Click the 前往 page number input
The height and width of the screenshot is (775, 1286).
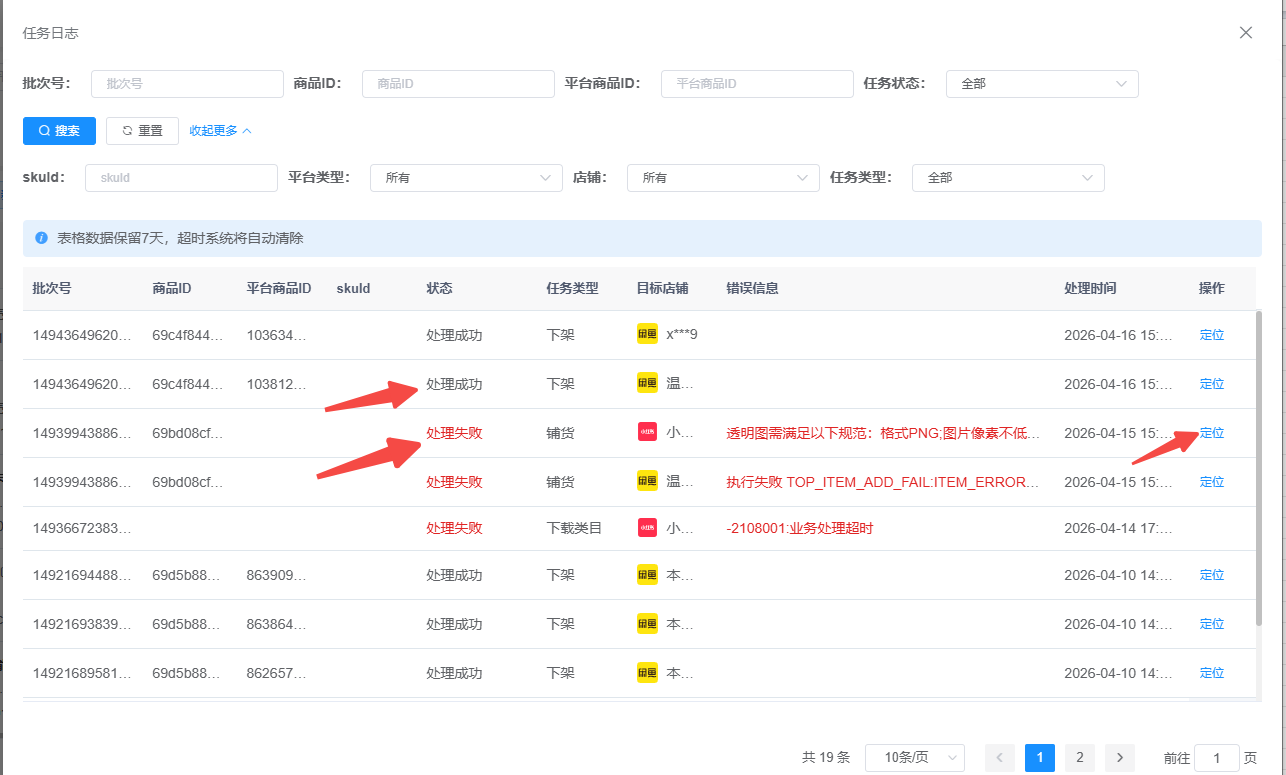(1217, 758)
